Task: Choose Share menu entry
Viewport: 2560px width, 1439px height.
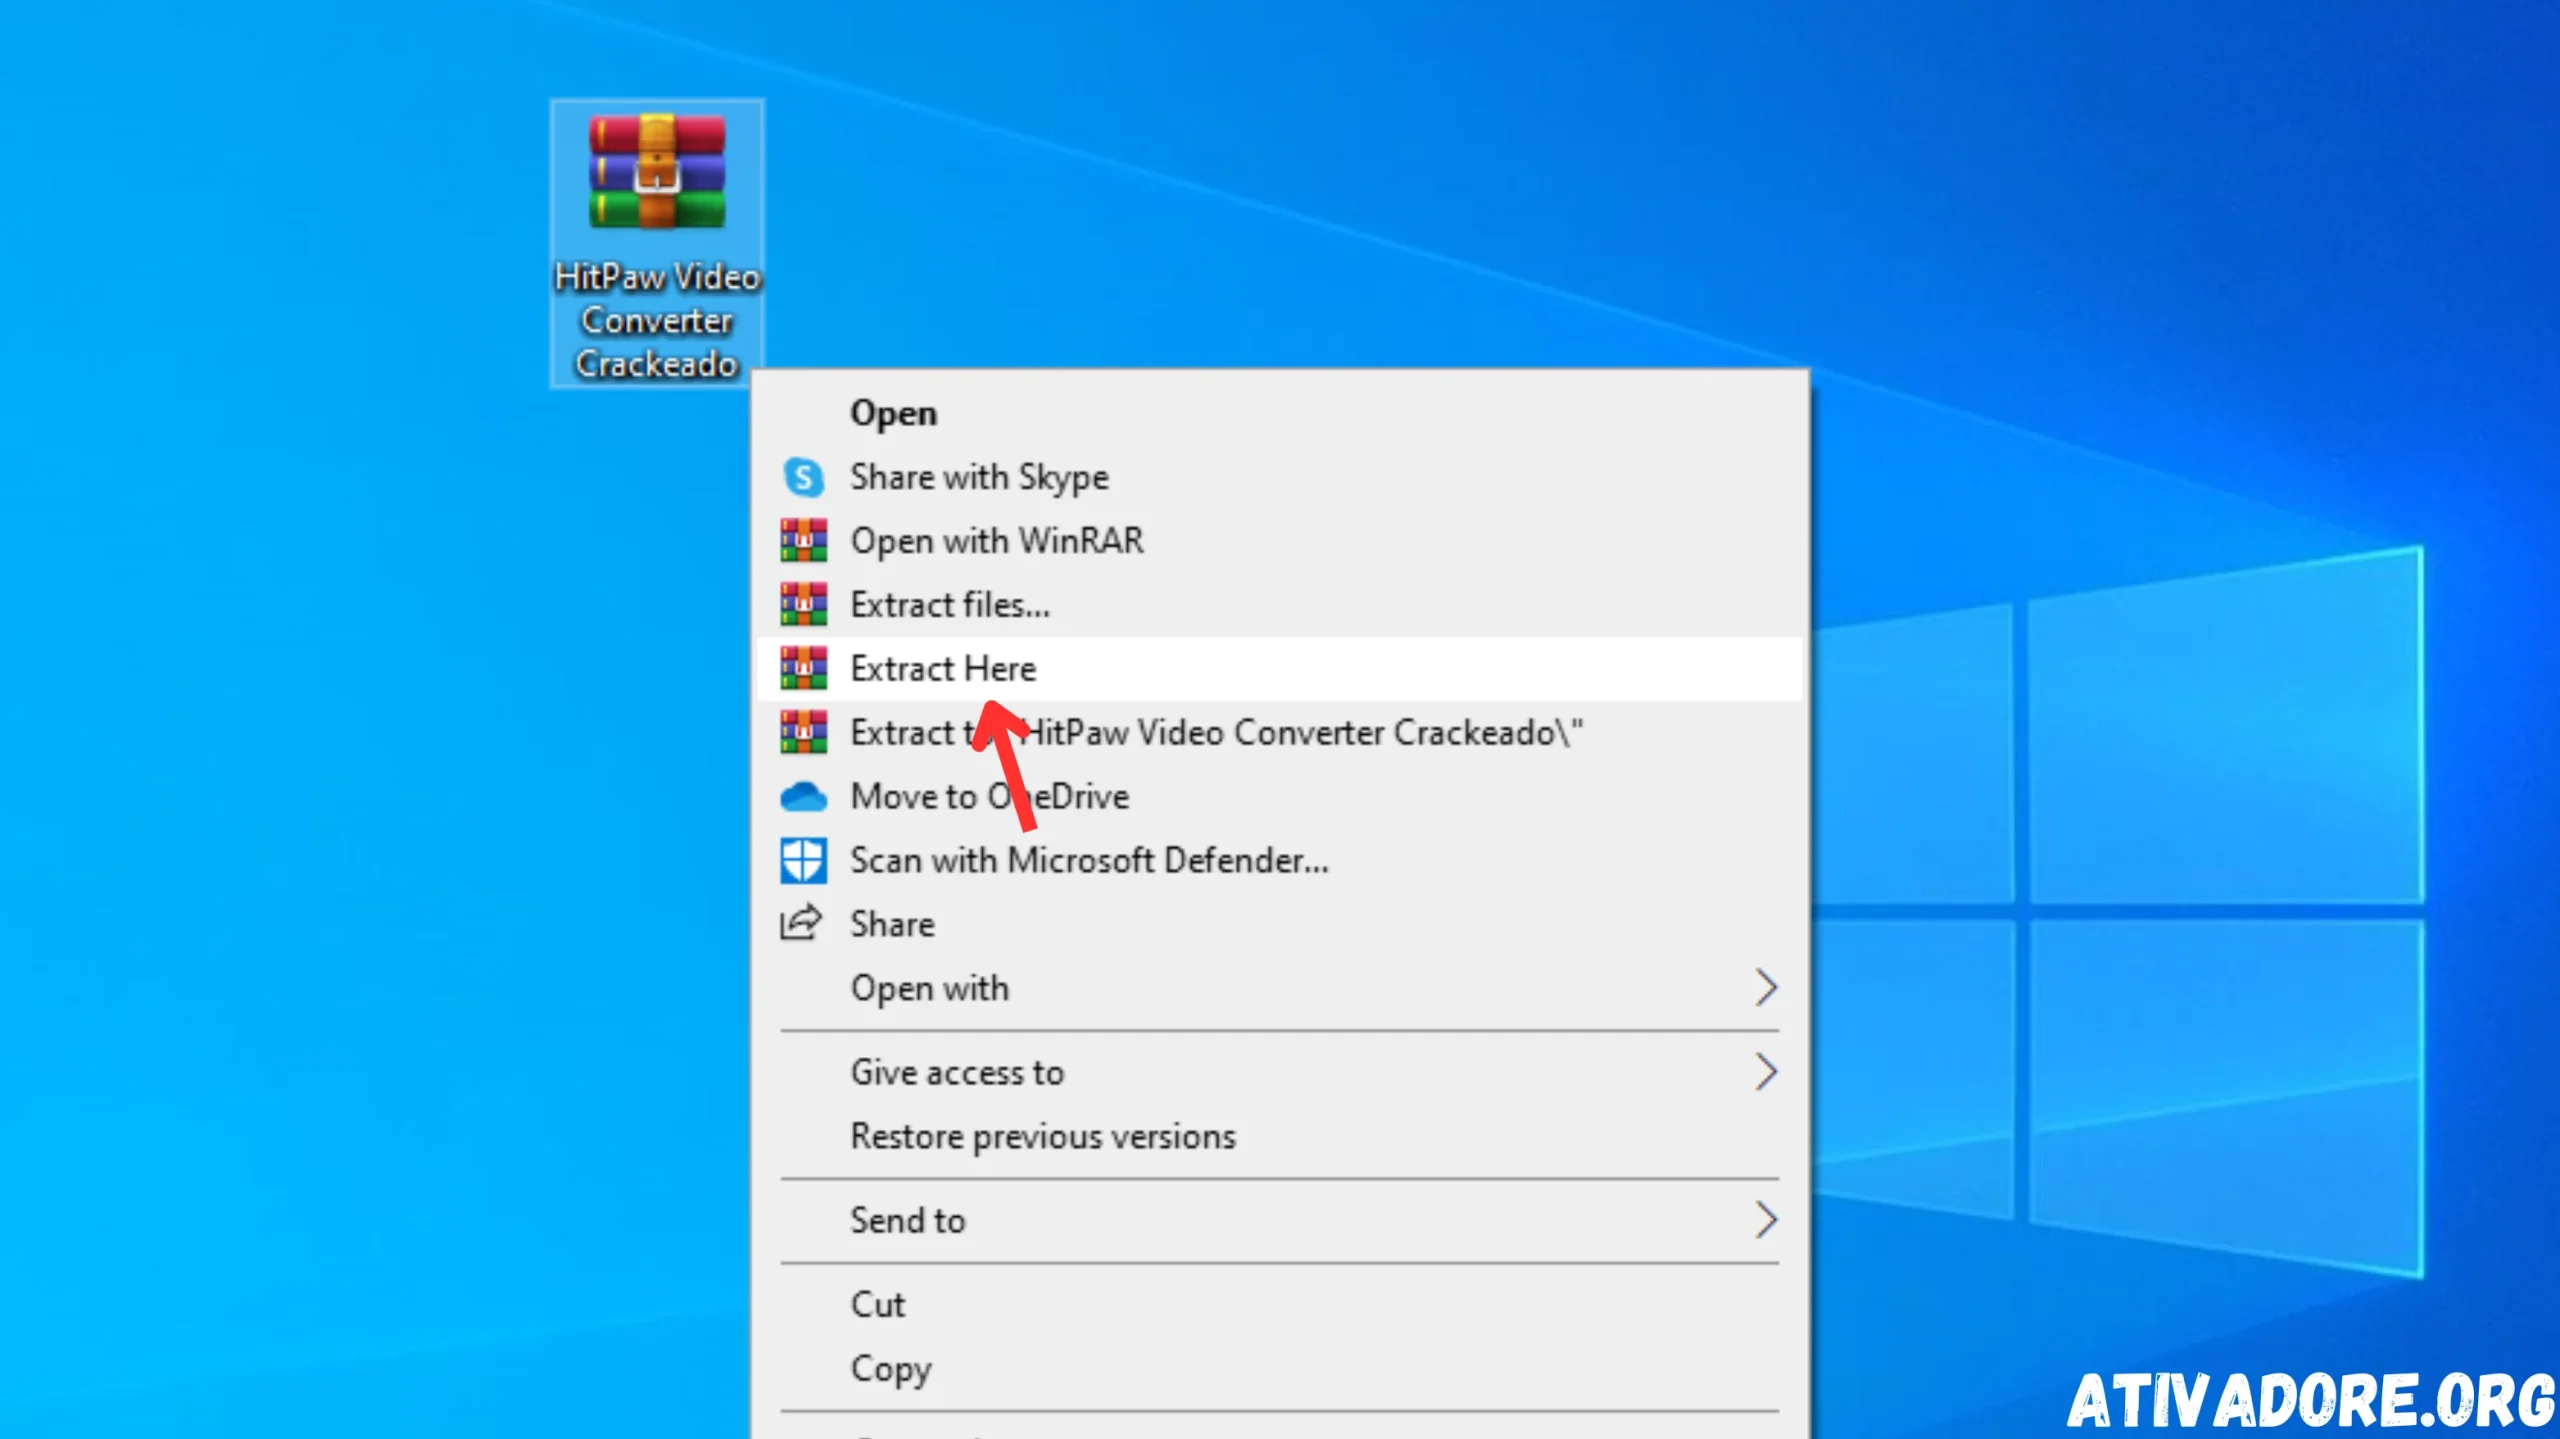Action: click(1280, 924)
